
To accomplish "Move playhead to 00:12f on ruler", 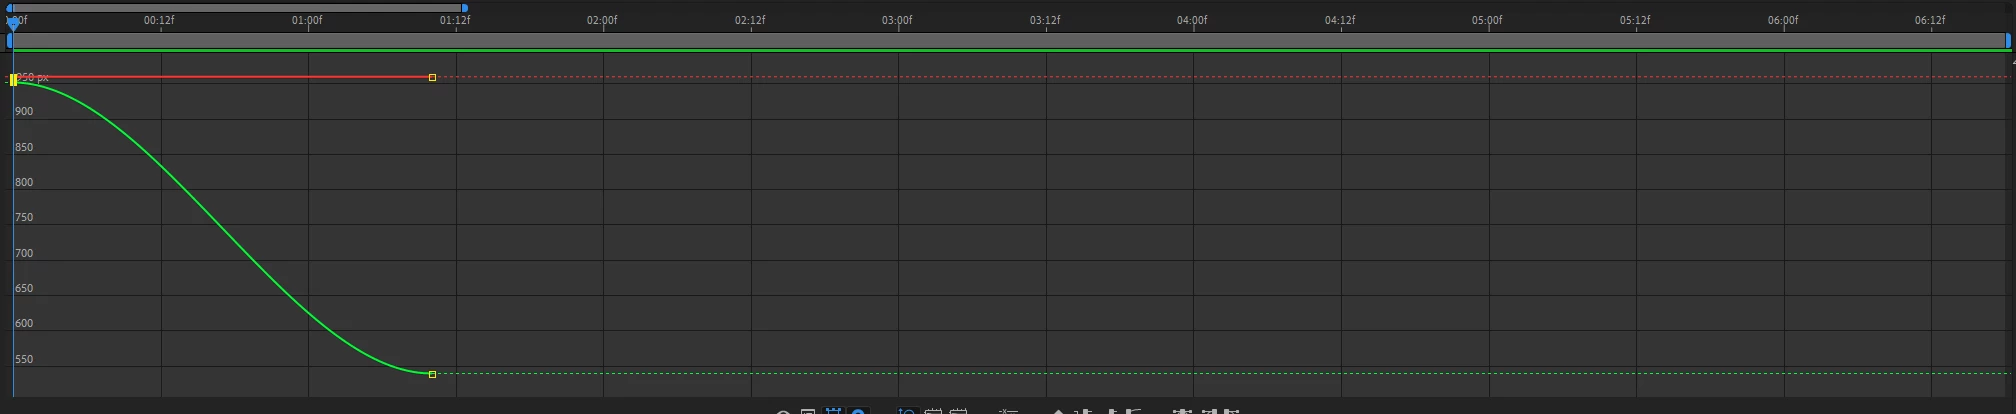I will [x=159, y=20].
